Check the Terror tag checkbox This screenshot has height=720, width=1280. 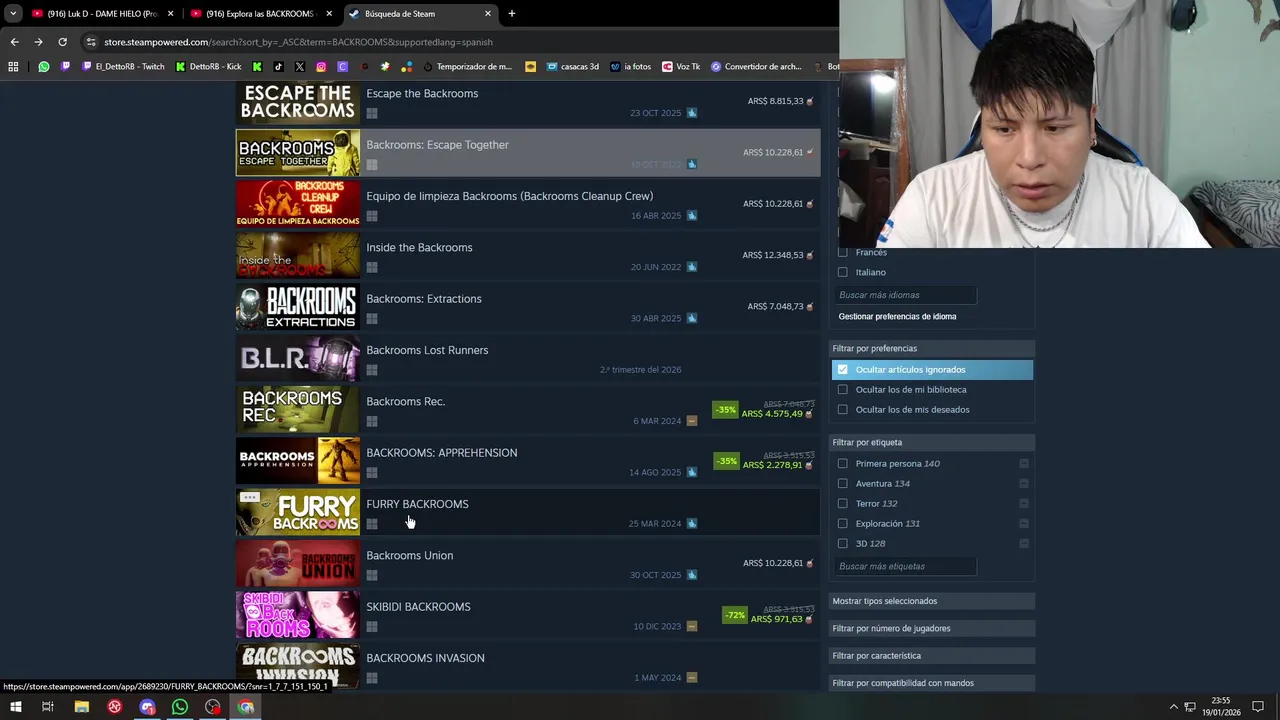point(842,504)
